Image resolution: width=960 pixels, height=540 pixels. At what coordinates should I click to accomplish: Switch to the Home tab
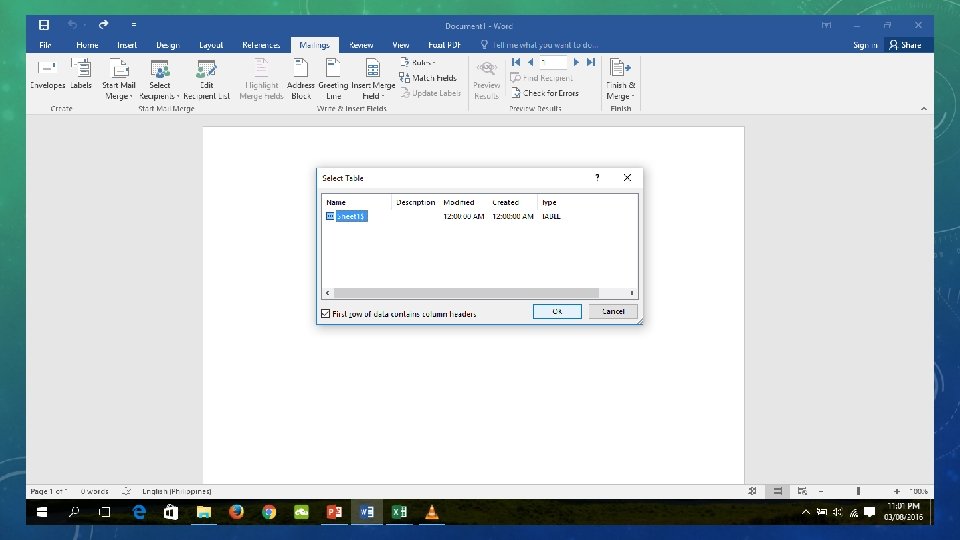87,45
